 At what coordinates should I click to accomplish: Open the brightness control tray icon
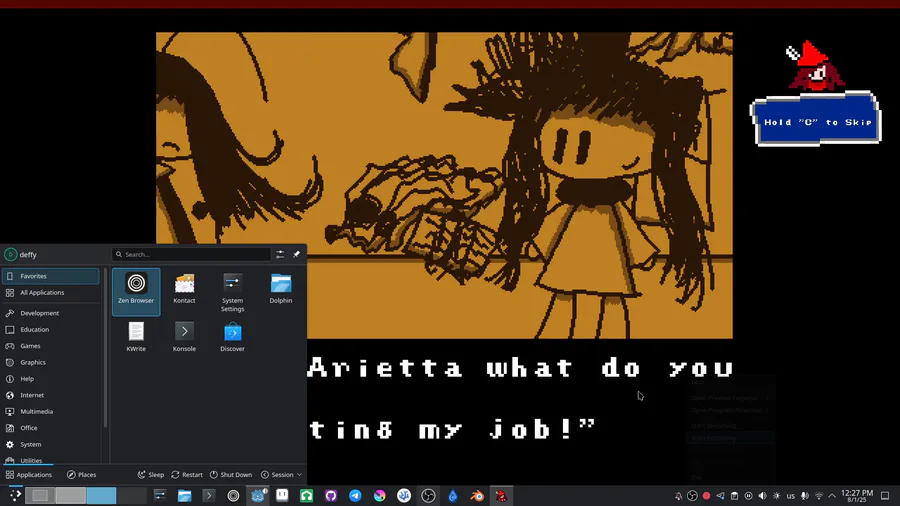777,496
